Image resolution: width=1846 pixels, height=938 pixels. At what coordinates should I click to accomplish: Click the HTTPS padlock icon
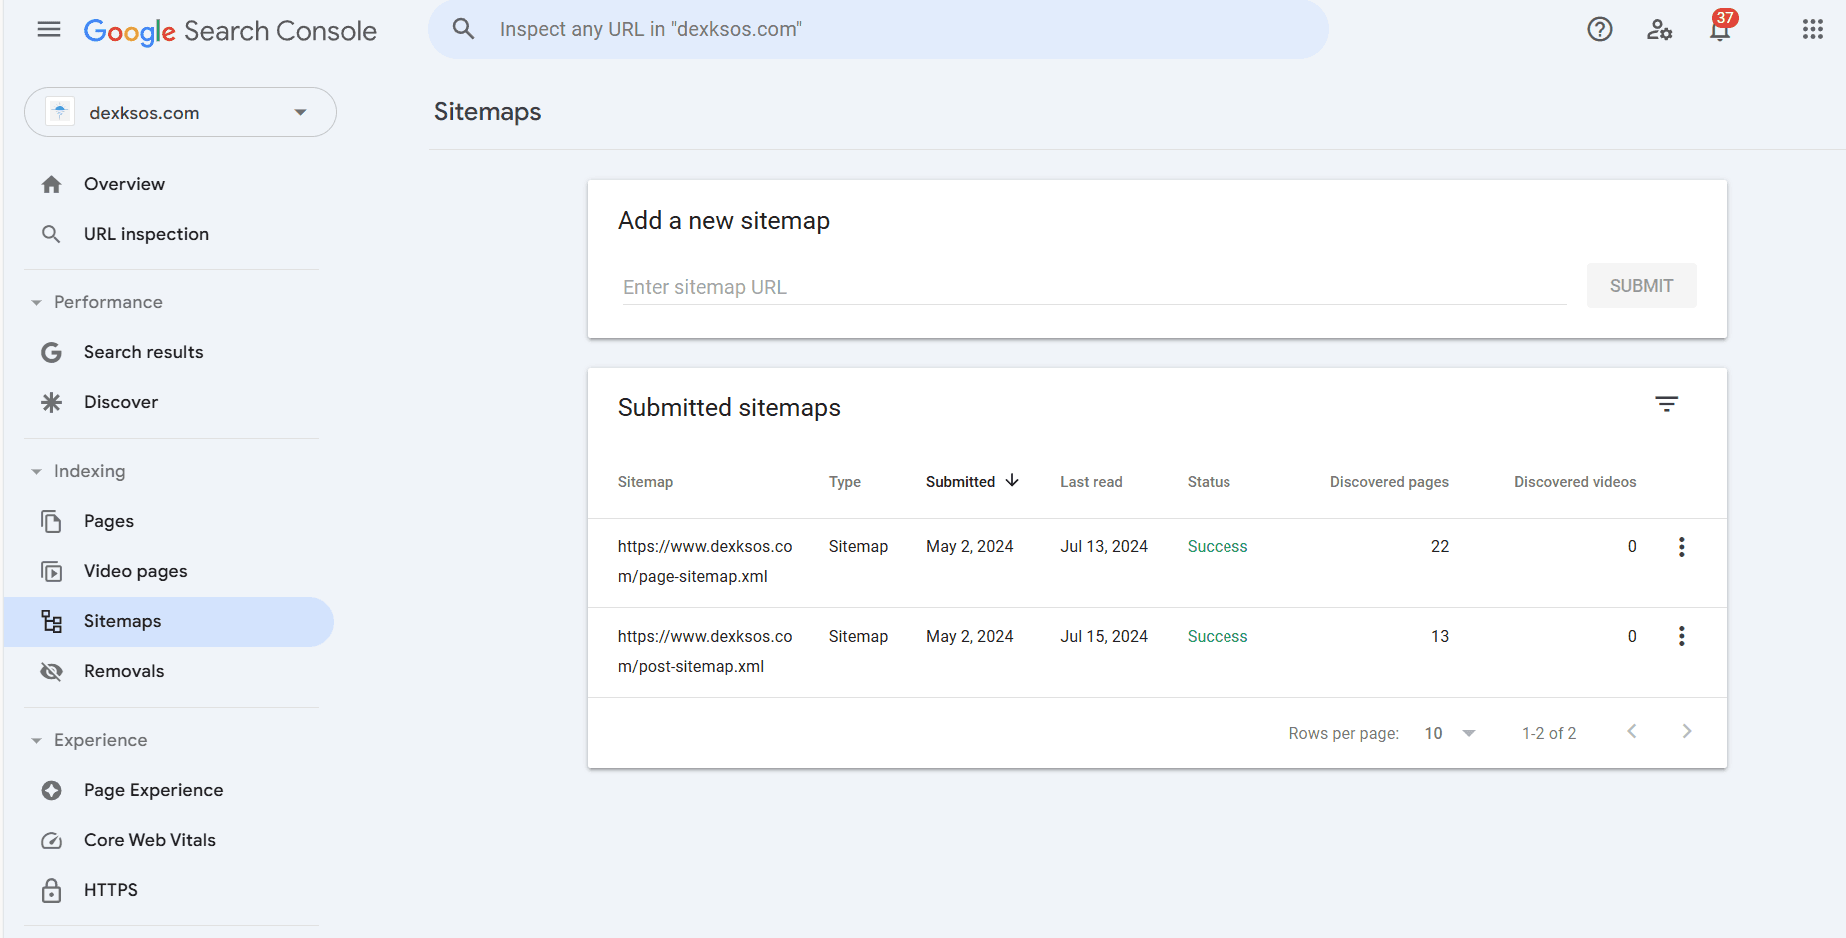tap(52, 890)
